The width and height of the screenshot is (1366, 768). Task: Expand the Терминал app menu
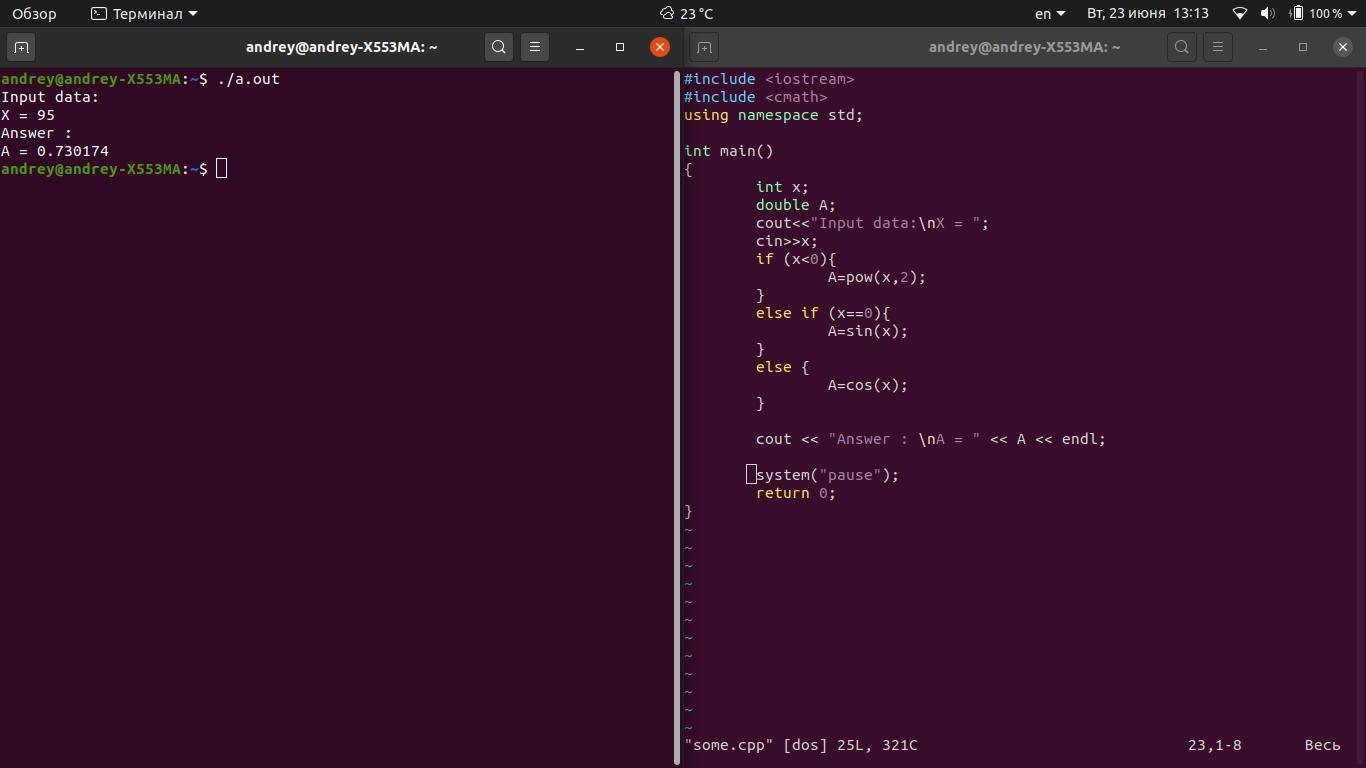pyautogui.click(x=144, y=14)
